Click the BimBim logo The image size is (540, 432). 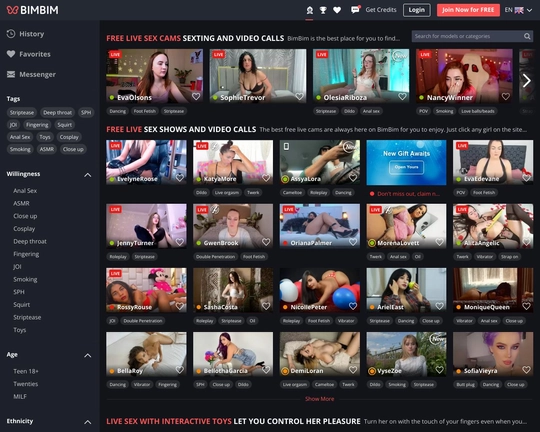(x=33, y=10)
